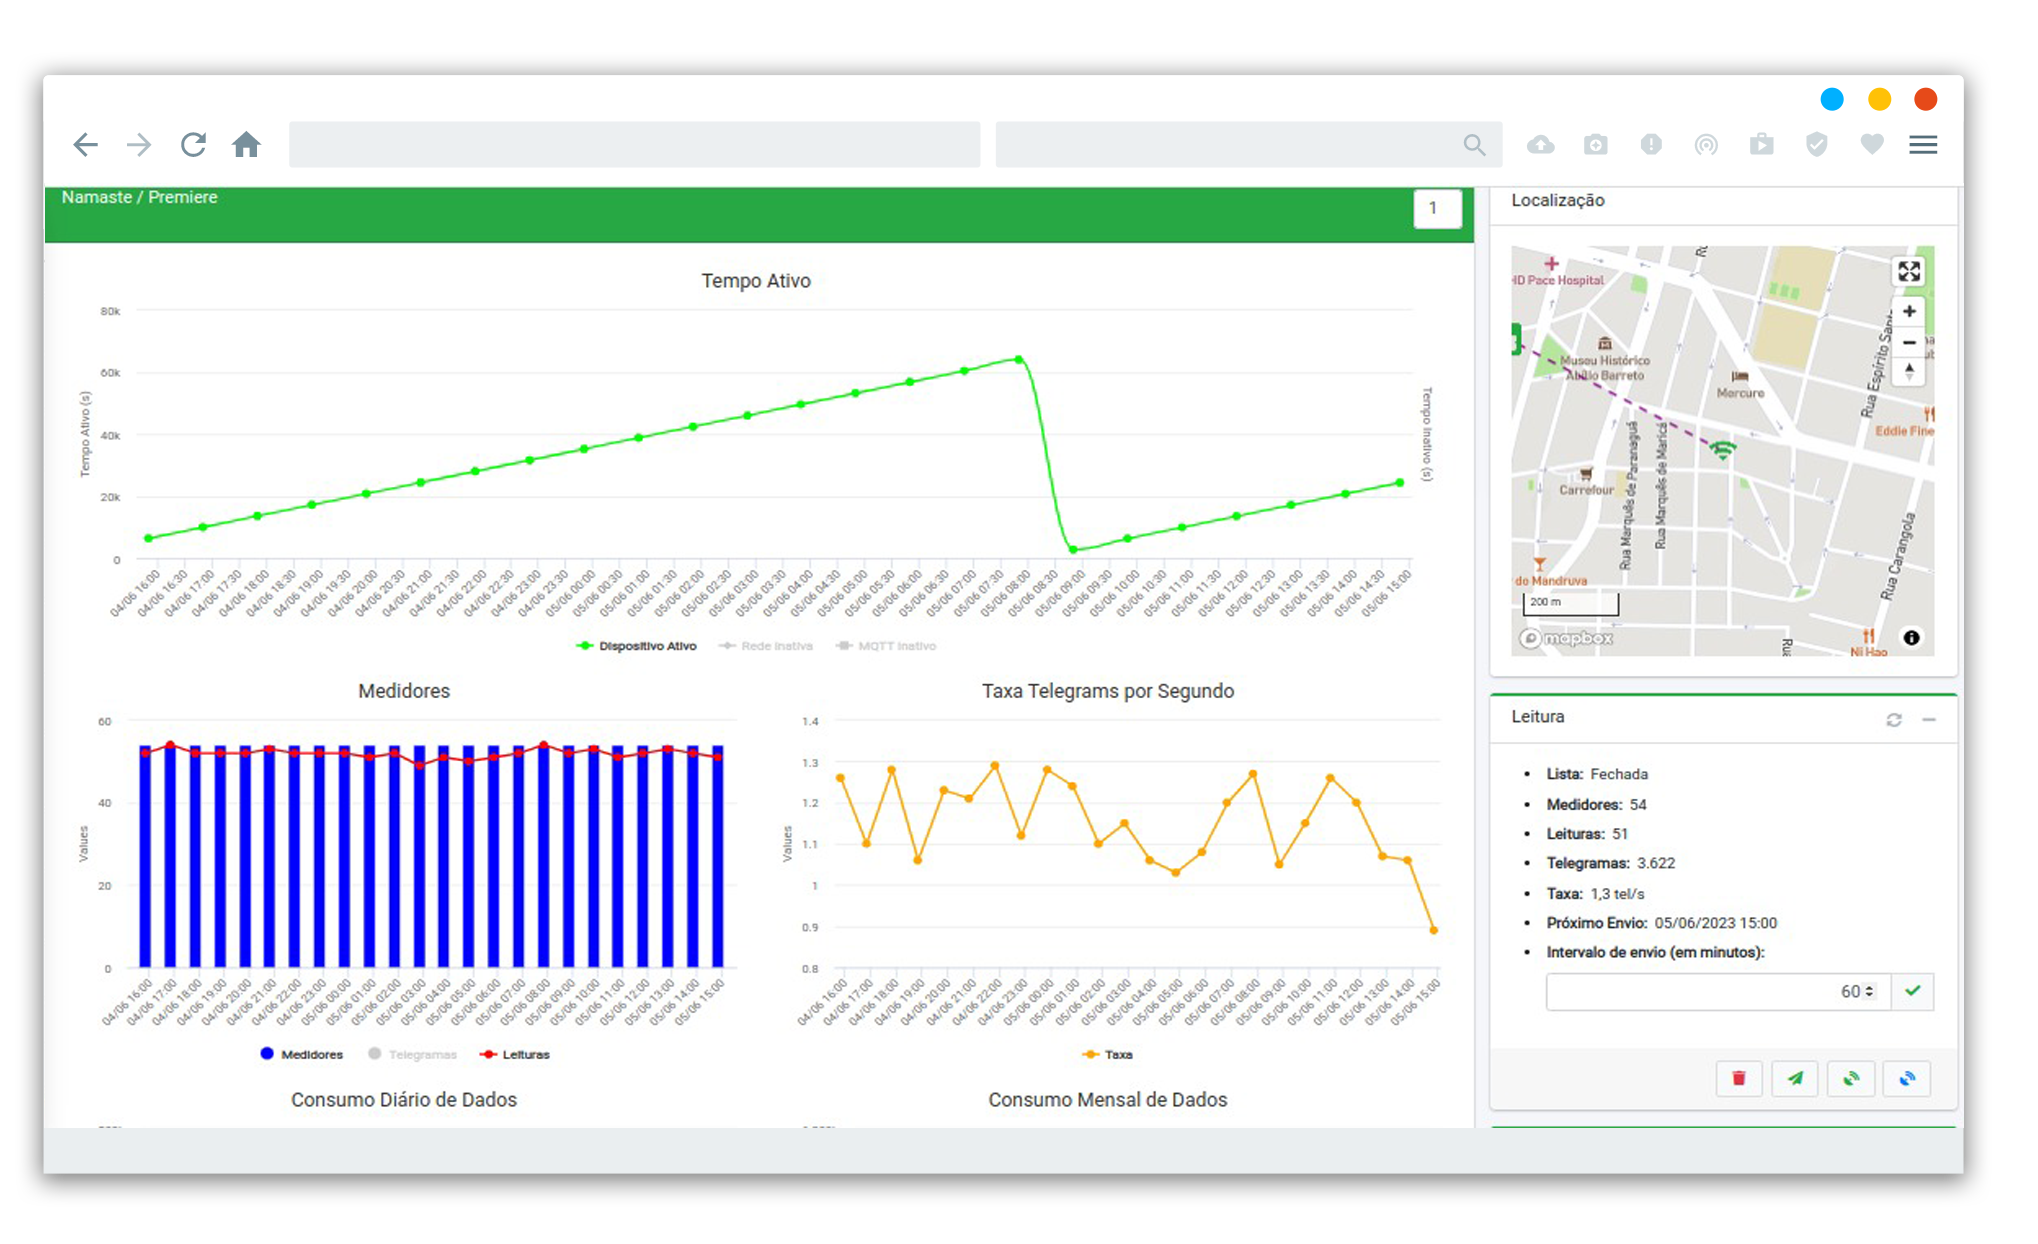Toggle 'Leituras' legend series
The height and width of the screenshot is (1244, 2038).
click(x=514, y=1054)
